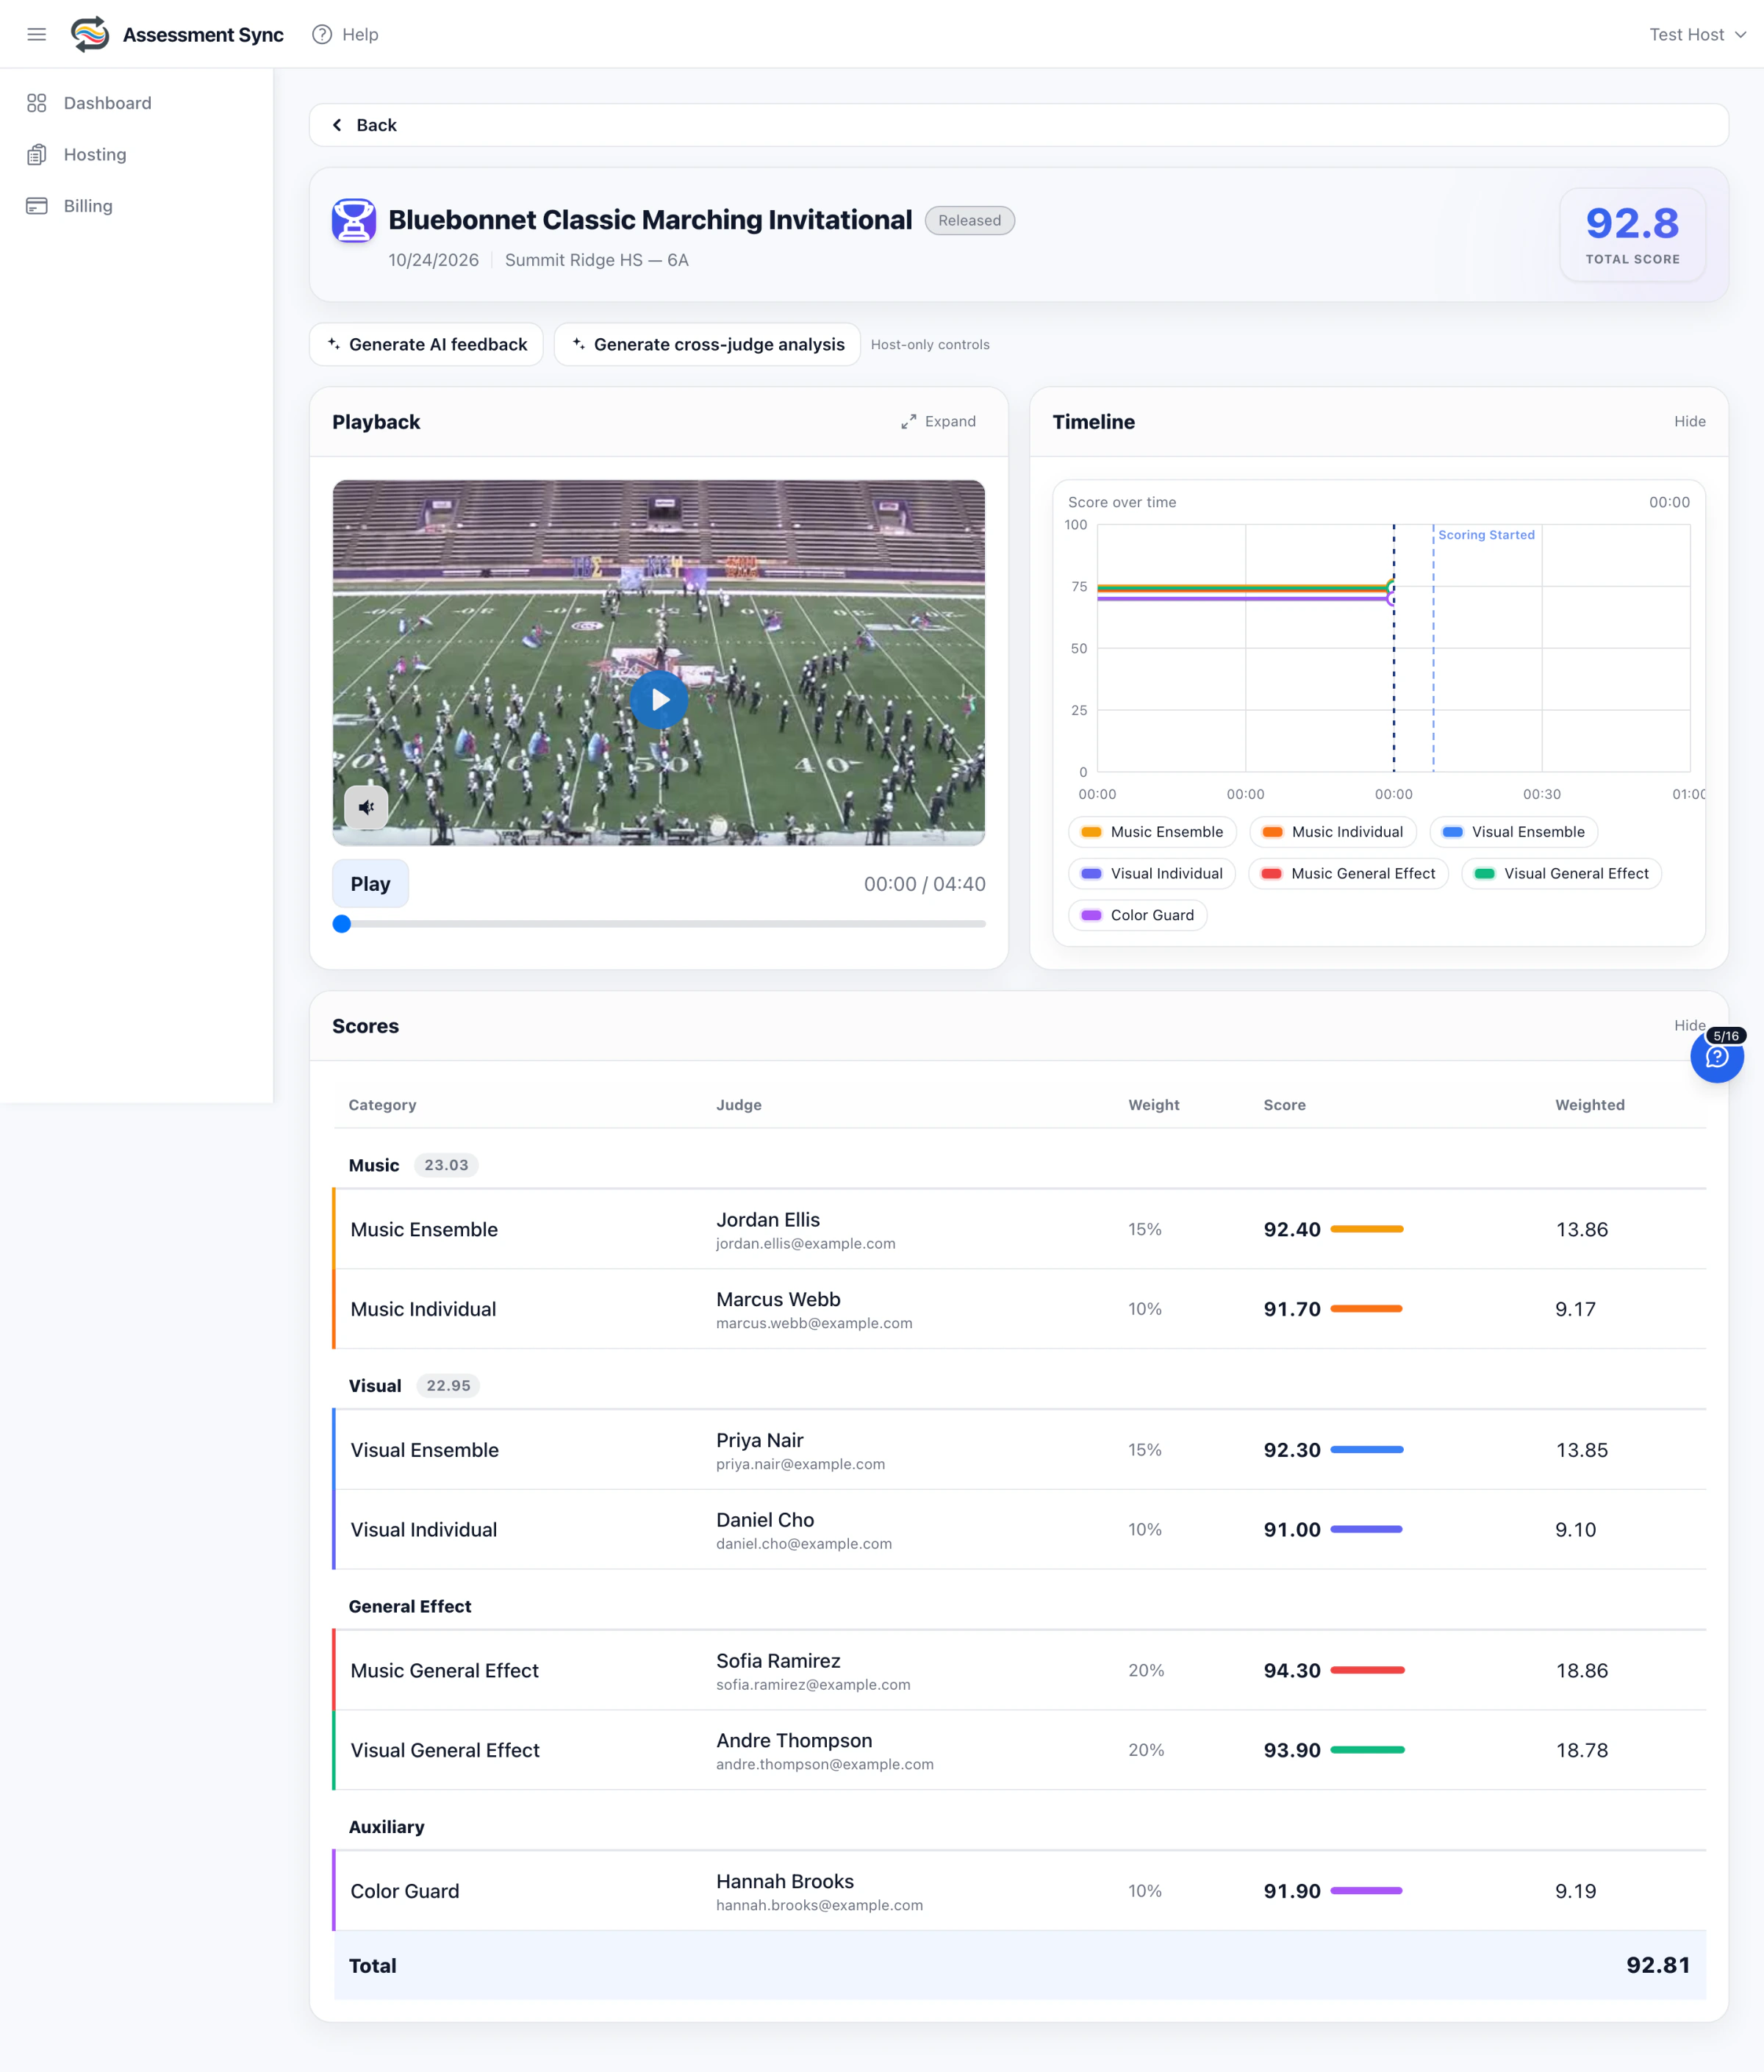The height and width of the screenshot is (2072, 1764).
Task: Click the Music Ensemble row
Action: (1019, 1229)
